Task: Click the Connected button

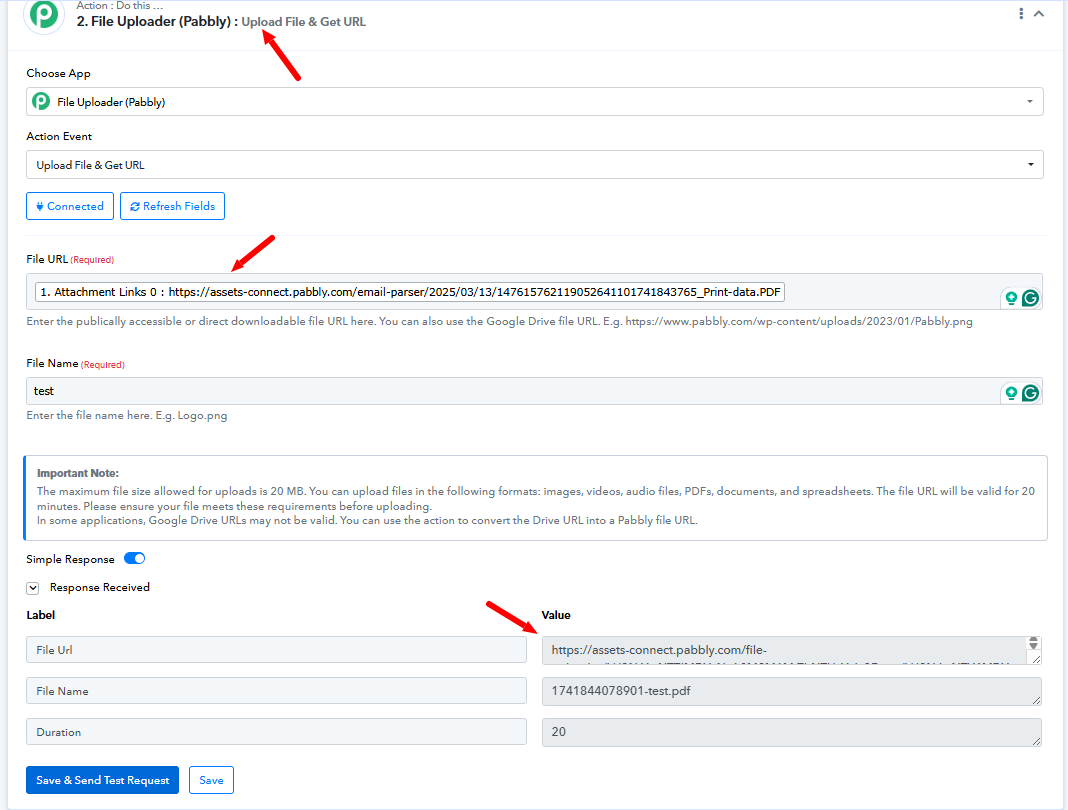Action: click(70, 206)
